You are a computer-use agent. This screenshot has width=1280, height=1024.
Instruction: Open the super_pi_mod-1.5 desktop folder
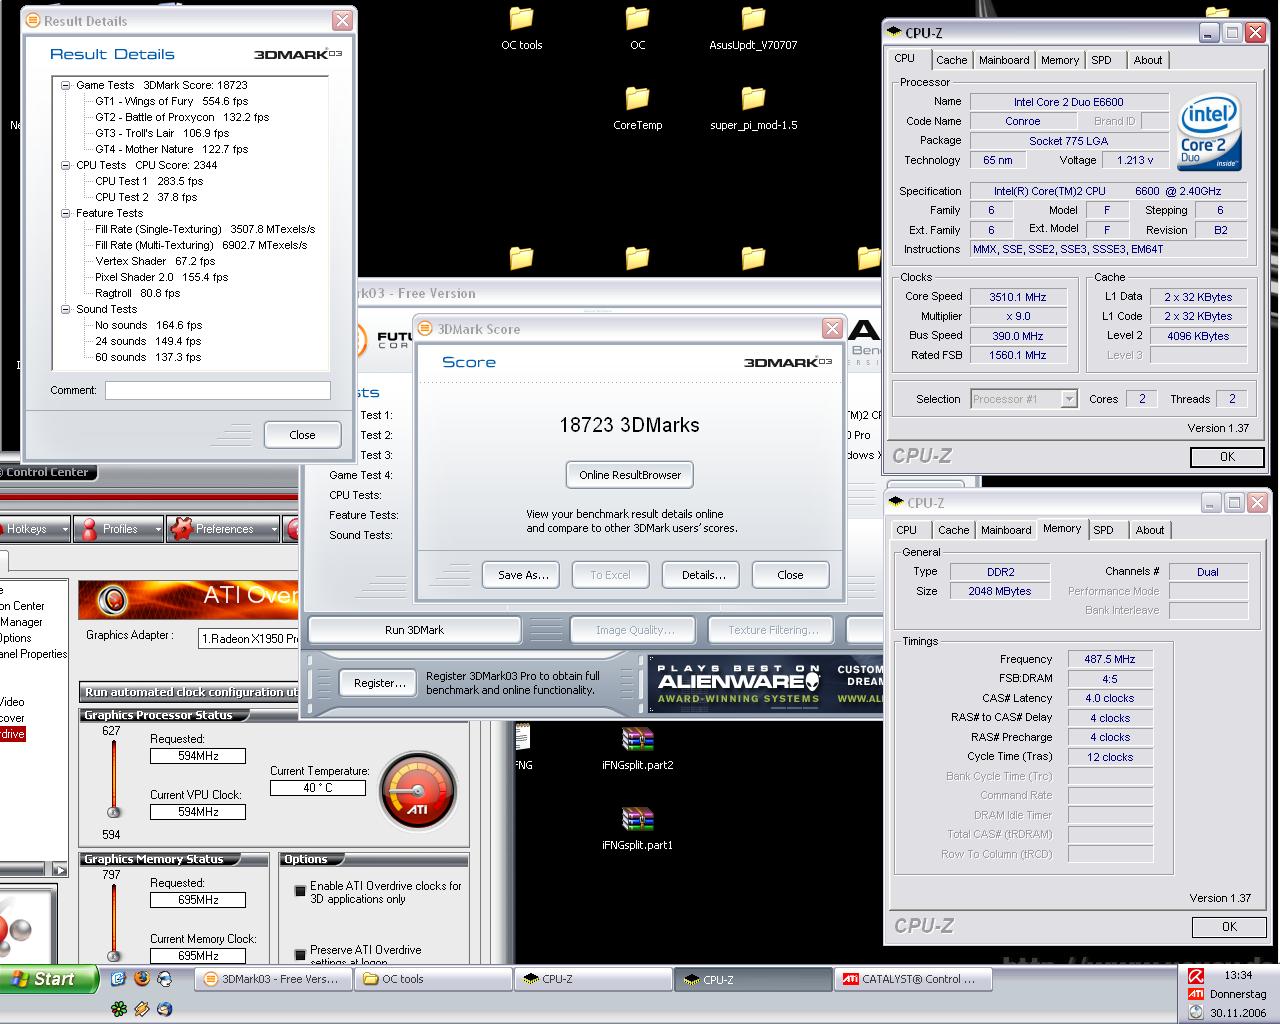pos(753,107)
